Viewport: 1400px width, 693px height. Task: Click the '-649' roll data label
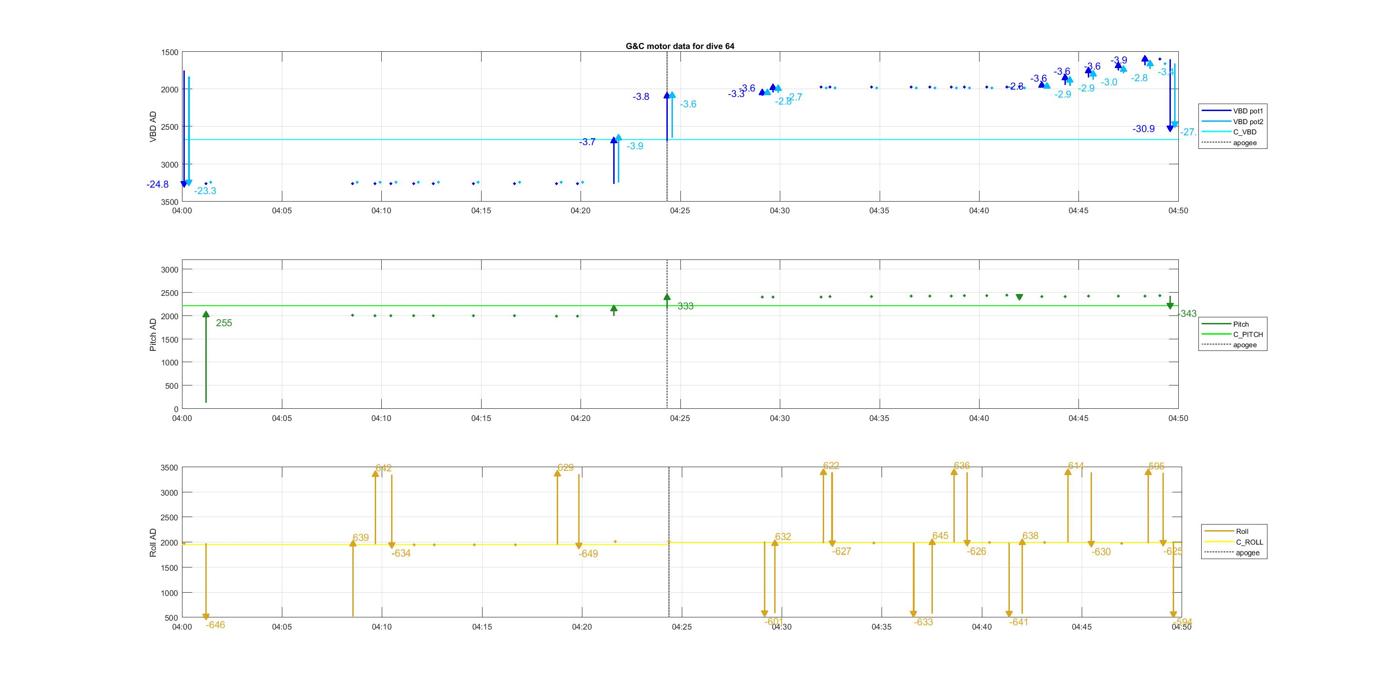pos(588,554)
